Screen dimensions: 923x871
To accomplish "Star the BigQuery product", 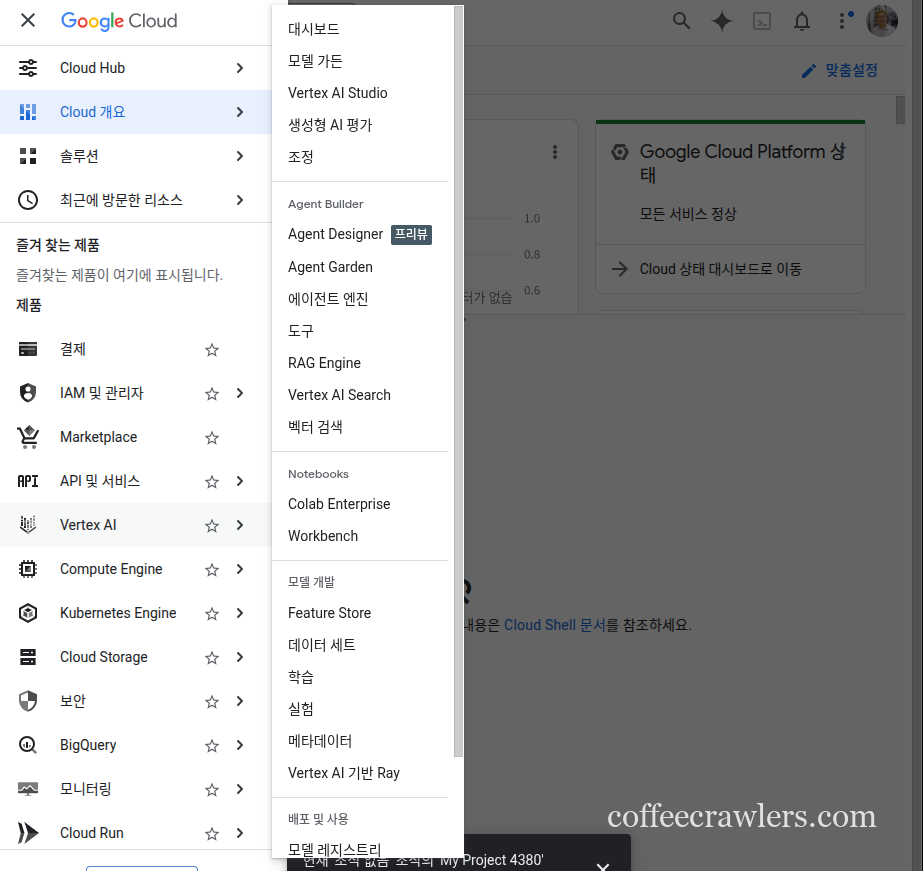I will point(212,746).
